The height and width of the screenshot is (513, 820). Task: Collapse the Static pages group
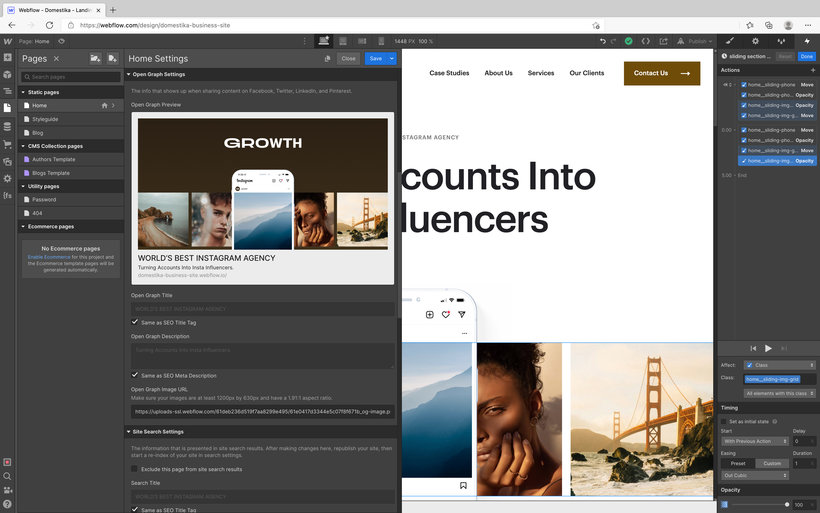coord(23,92)
